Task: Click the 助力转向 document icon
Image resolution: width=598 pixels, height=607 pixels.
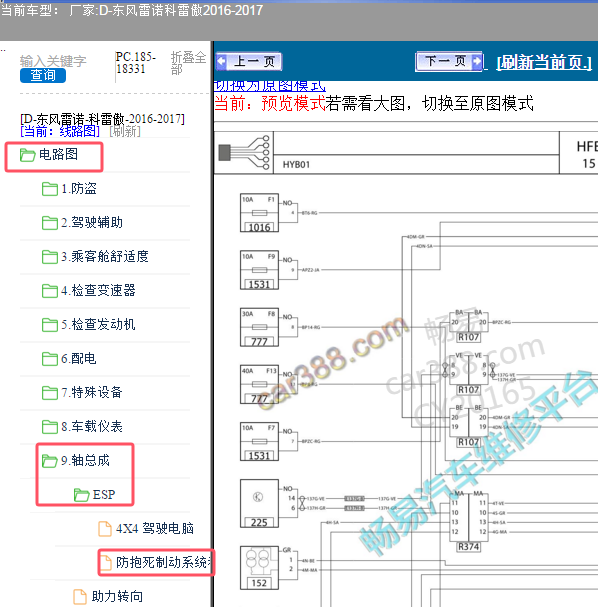Action: (x=80, y=597)
